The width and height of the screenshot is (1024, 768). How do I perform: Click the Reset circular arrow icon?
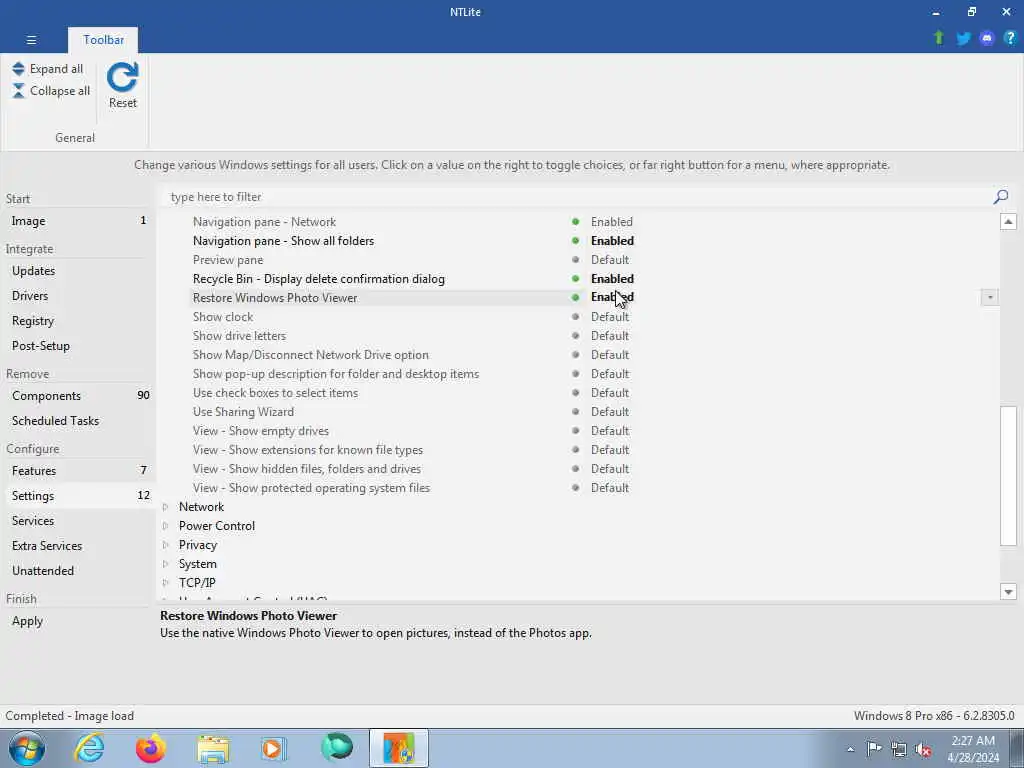pos(123,78)
